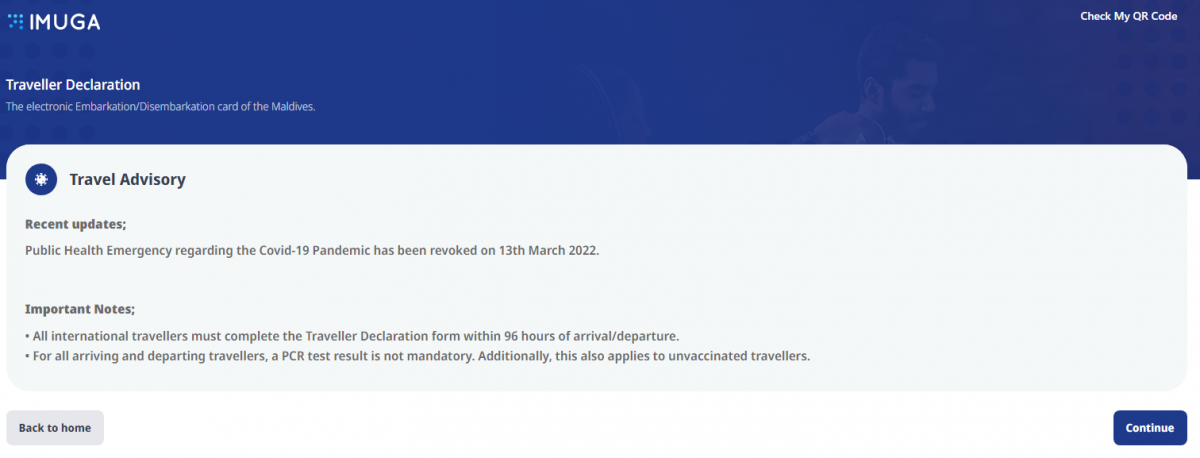The width and height of the screenshot is (1200, 458).
Task: Click the word Maldives in the subtitle
Action: click(x=292, y=106)
